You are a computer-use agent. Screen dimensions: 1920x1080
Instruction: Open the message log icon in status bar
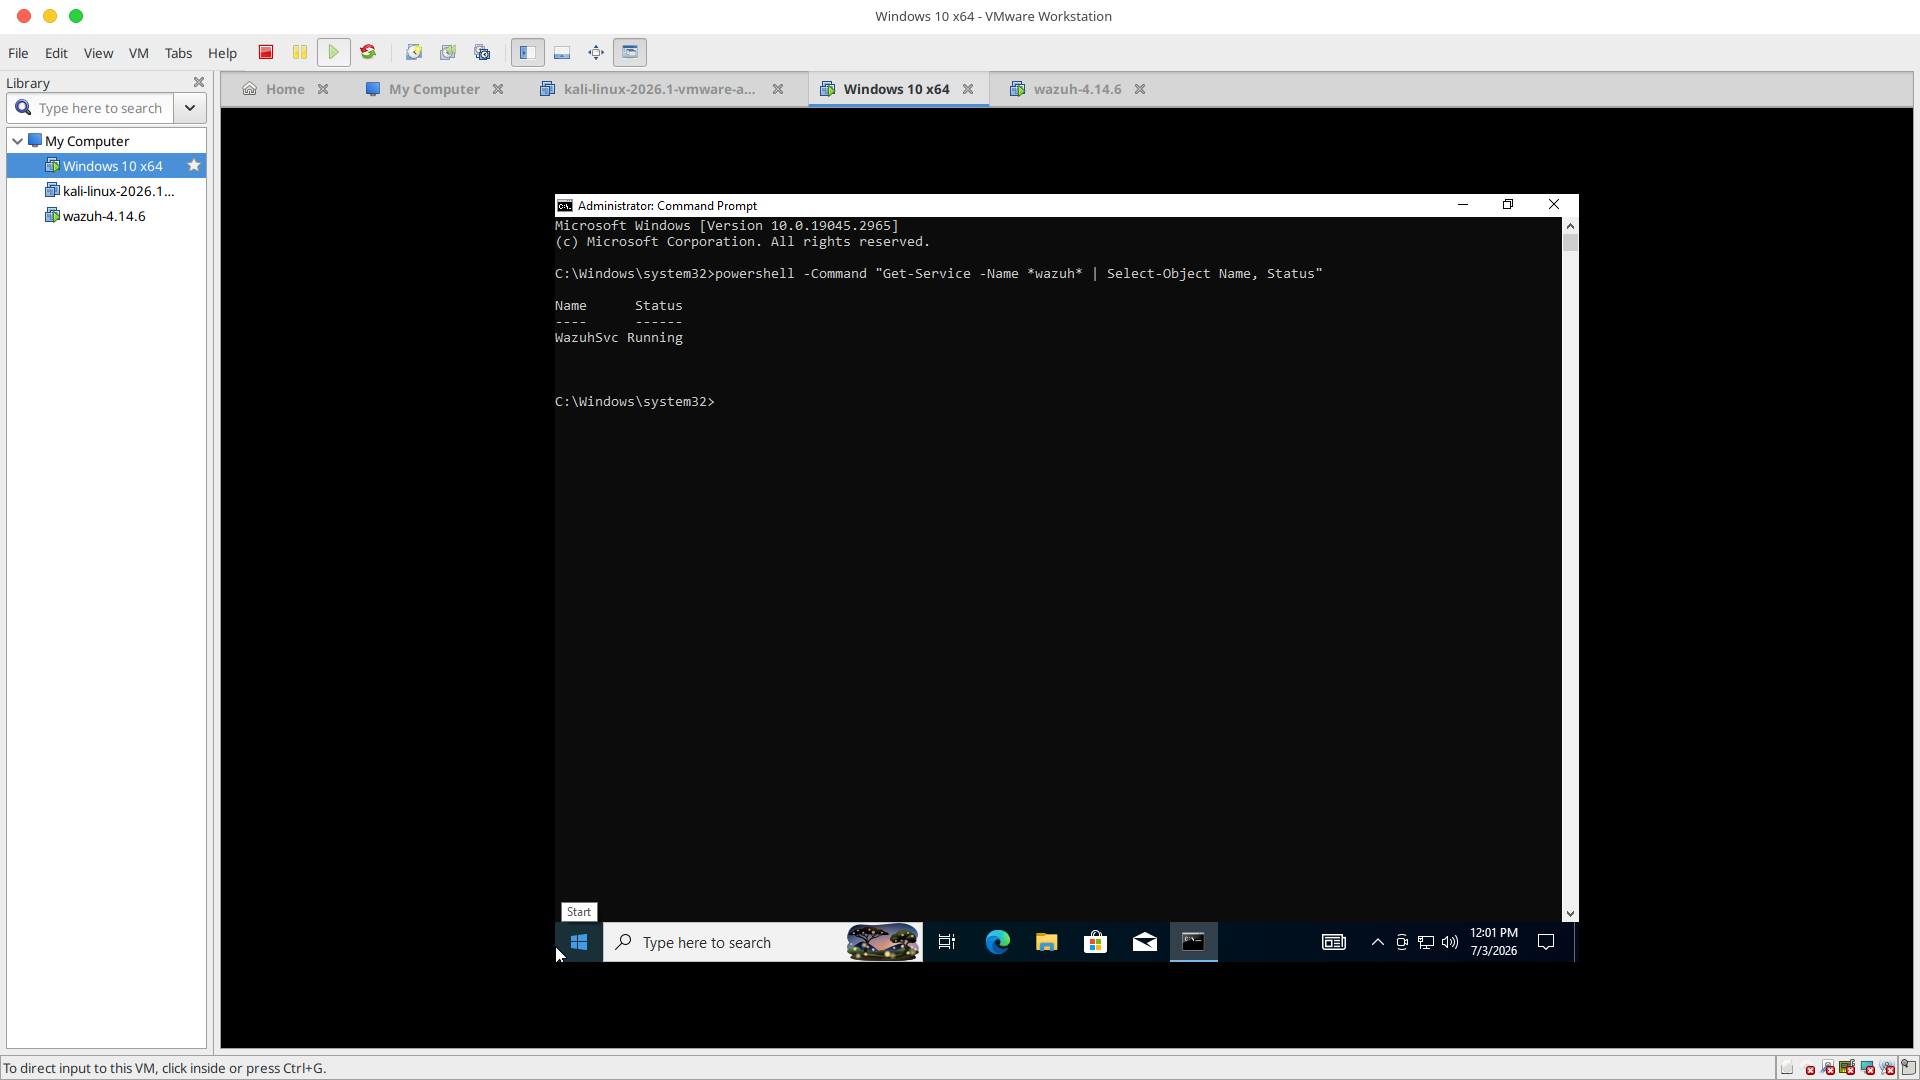click(1909, 1067)
